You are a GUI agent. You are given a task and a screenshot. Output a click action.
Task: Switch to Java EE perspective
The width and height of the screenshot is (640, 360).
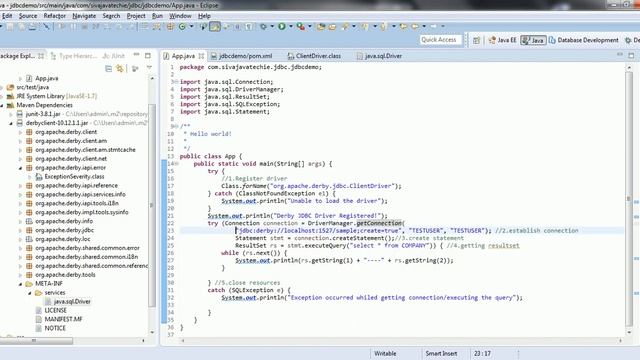(502, 40)
